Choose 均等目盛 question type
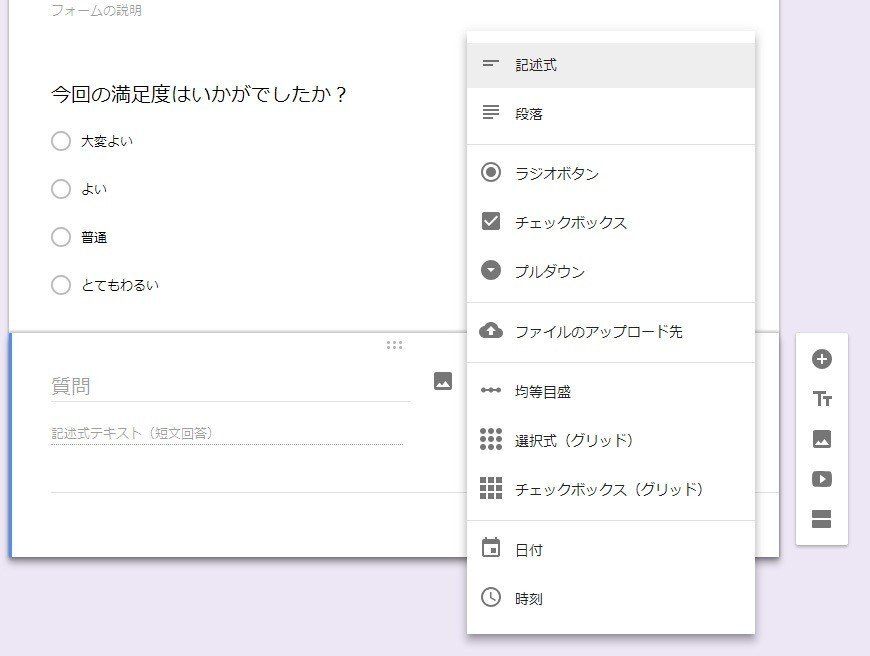Screen dimensions: 870x656 click(611, 391)
